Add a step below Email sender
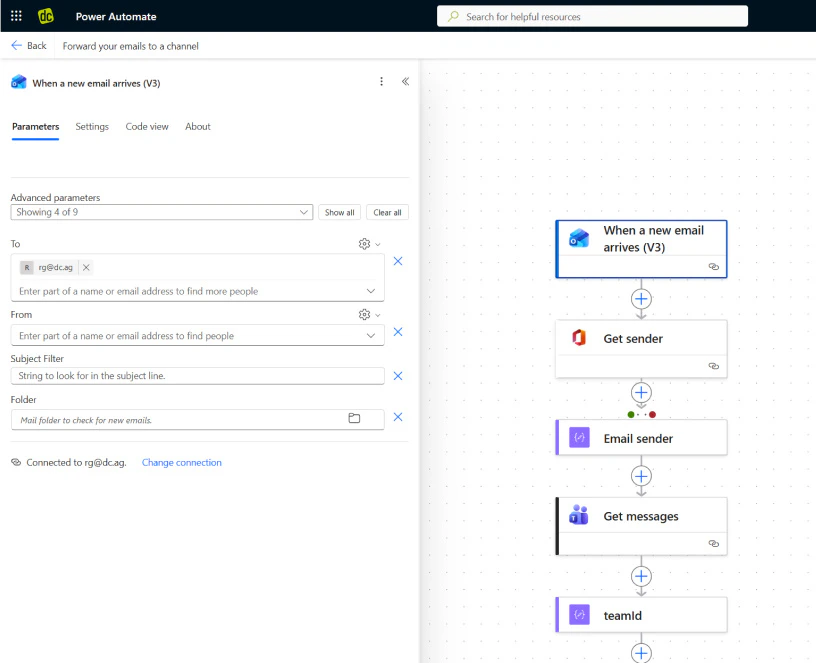816x663 pixels. tap(641, 476)
